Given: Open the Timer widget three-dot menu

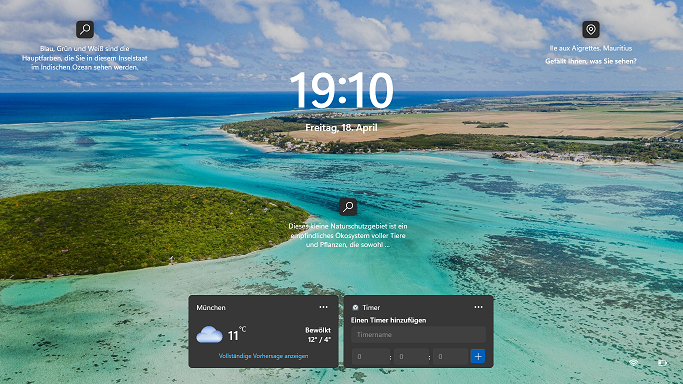Looking at the screenshot, I should click(478, 307).
